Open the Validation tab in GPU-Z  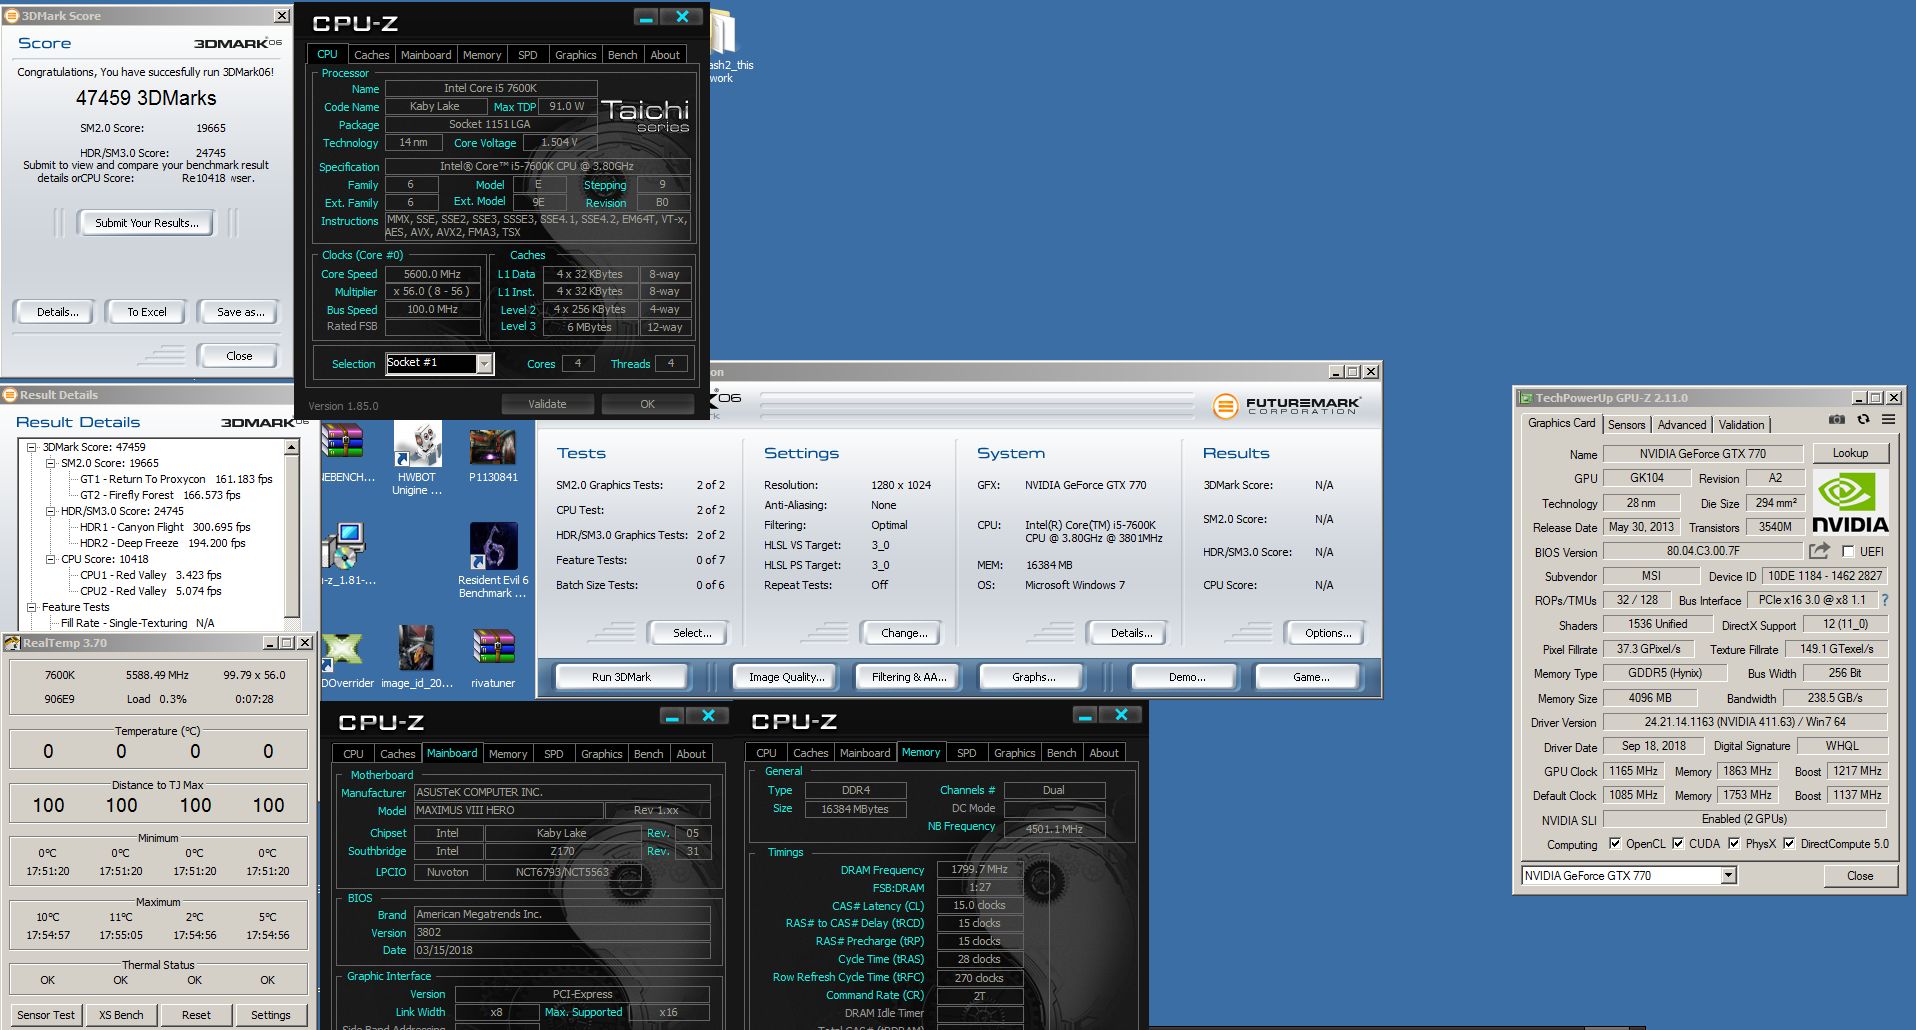[x=1742, y=425]
